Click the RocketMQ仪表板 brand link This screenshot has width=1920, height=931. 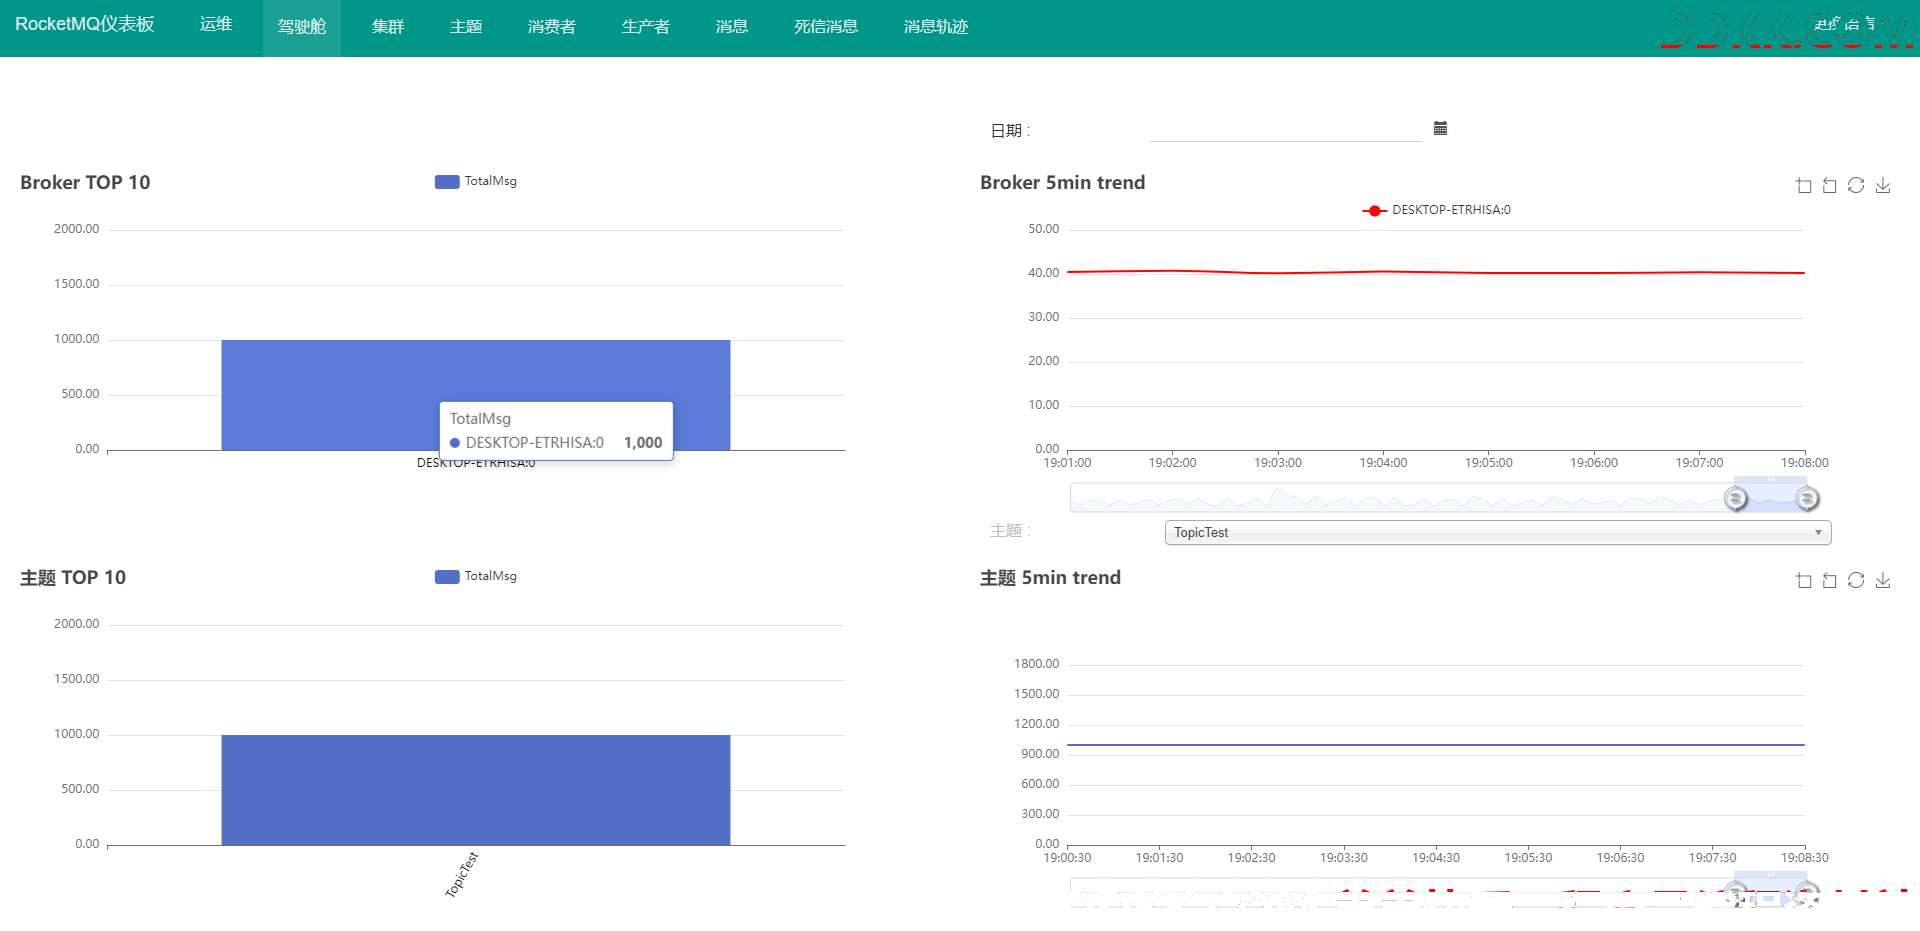point(85,24)
